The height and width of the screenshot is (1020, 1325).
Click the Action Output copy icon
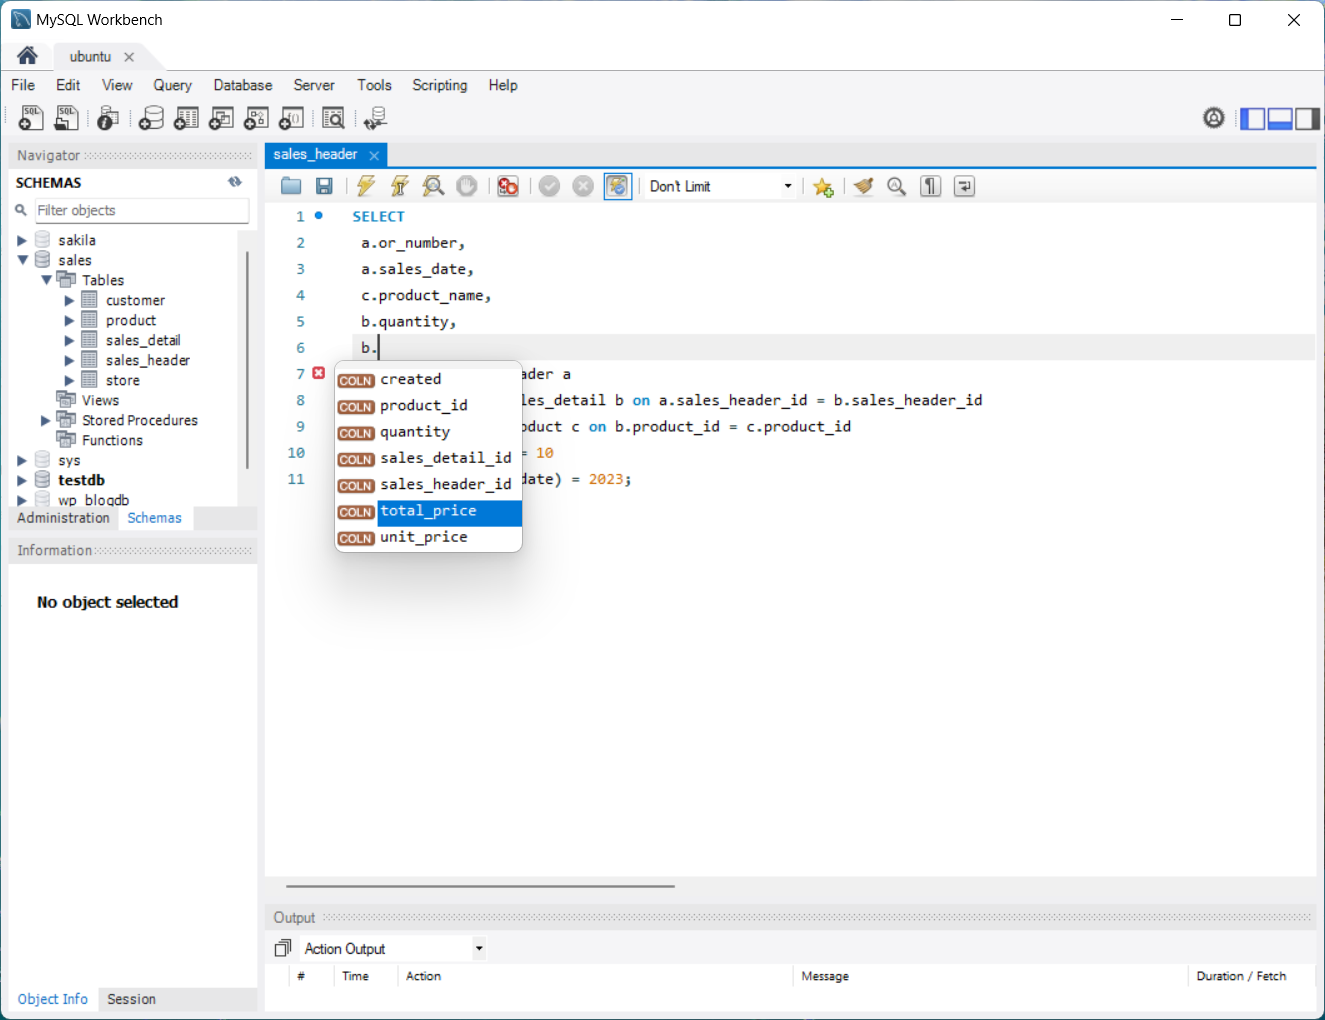(x=283, y=948)
